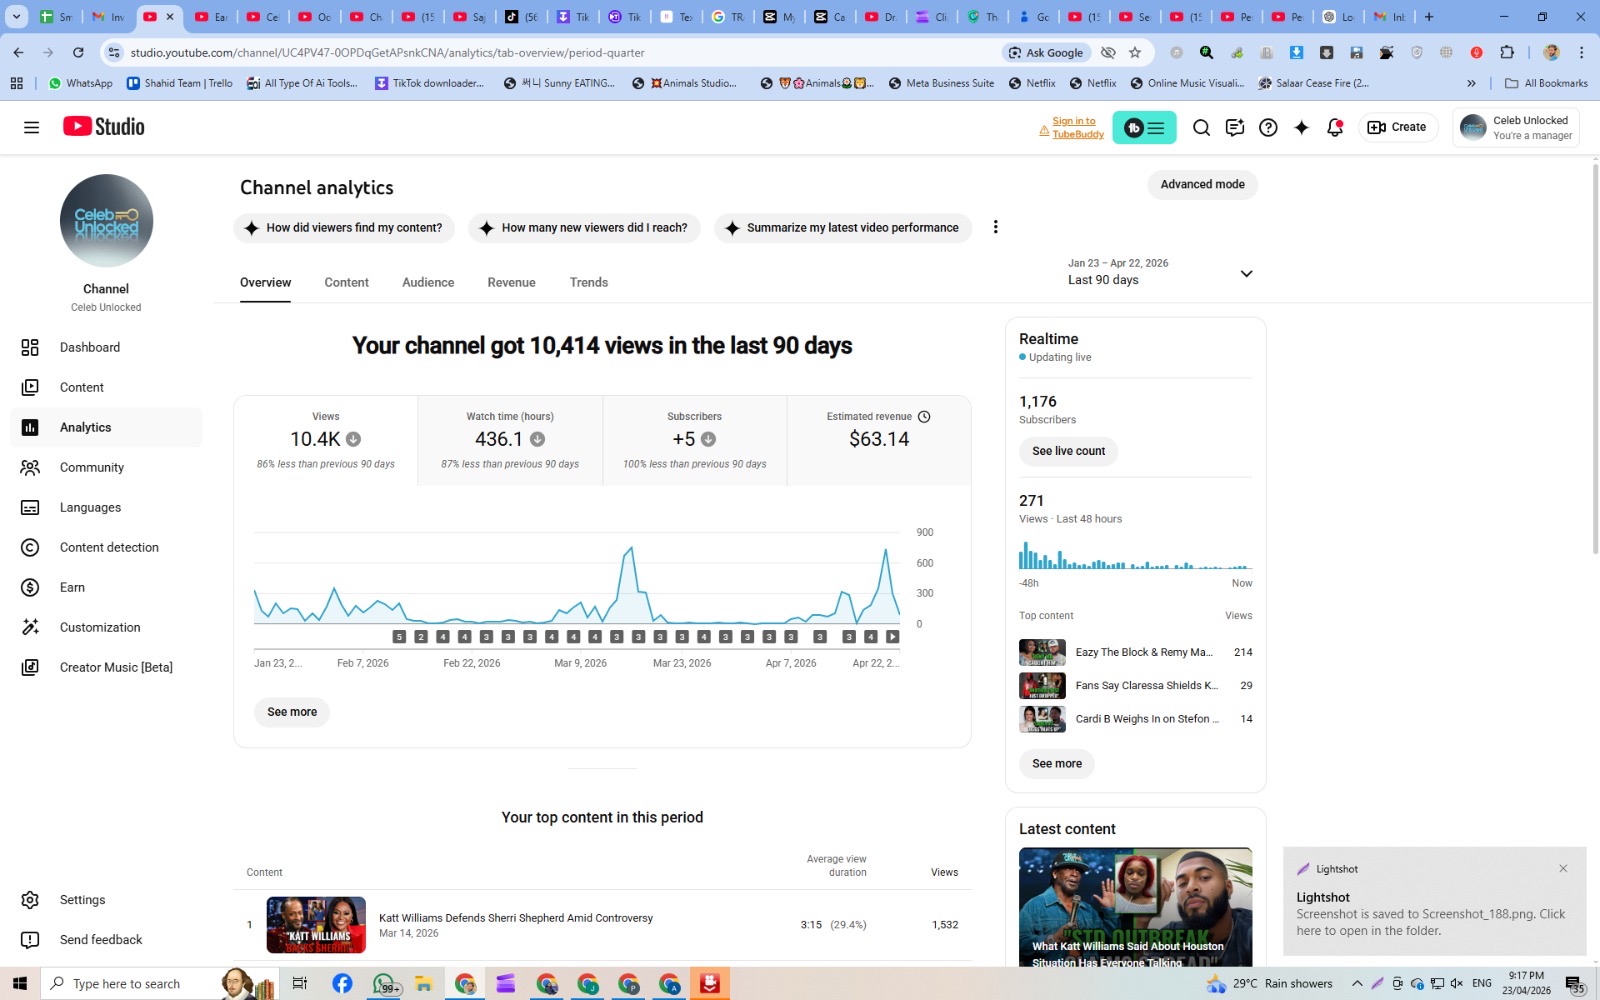Open the comments inbox icon in header
Screen dimensions: 1600x1000
pos(1235,127)
